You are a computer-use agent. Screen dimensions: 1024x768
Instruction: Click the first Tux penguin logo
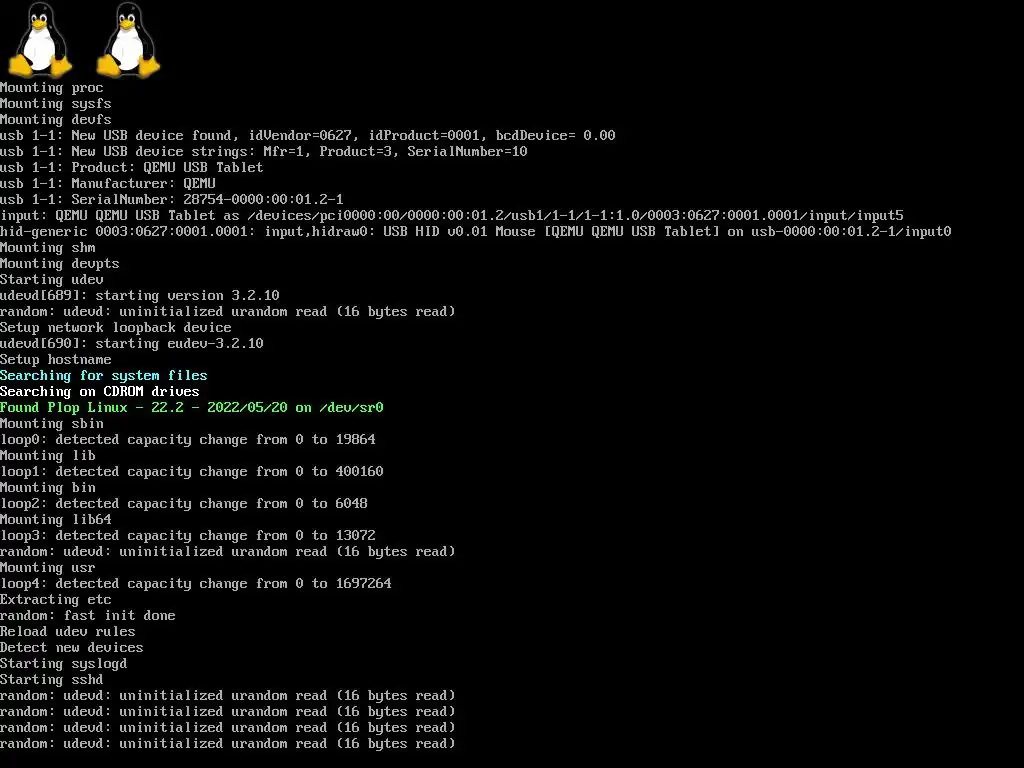(40, 40)
